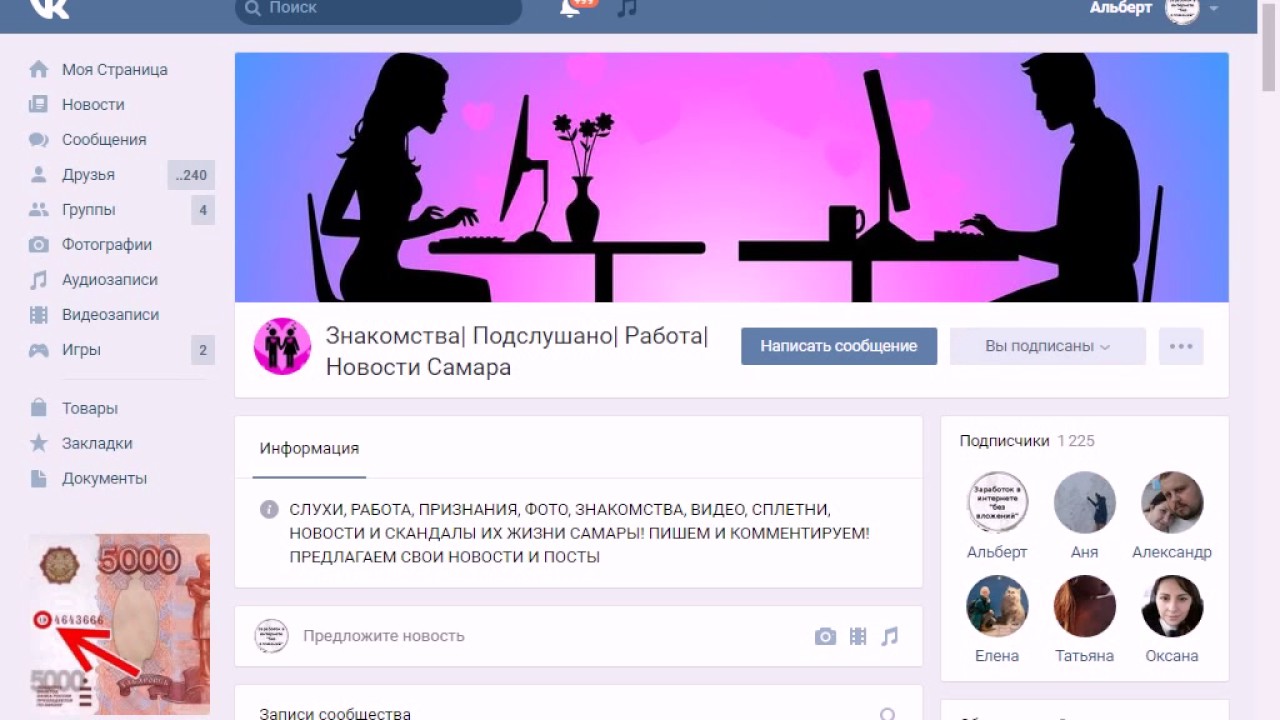1280x720 pixels.
Task: Click the people icon beside Группы
Action: [39, 210]
